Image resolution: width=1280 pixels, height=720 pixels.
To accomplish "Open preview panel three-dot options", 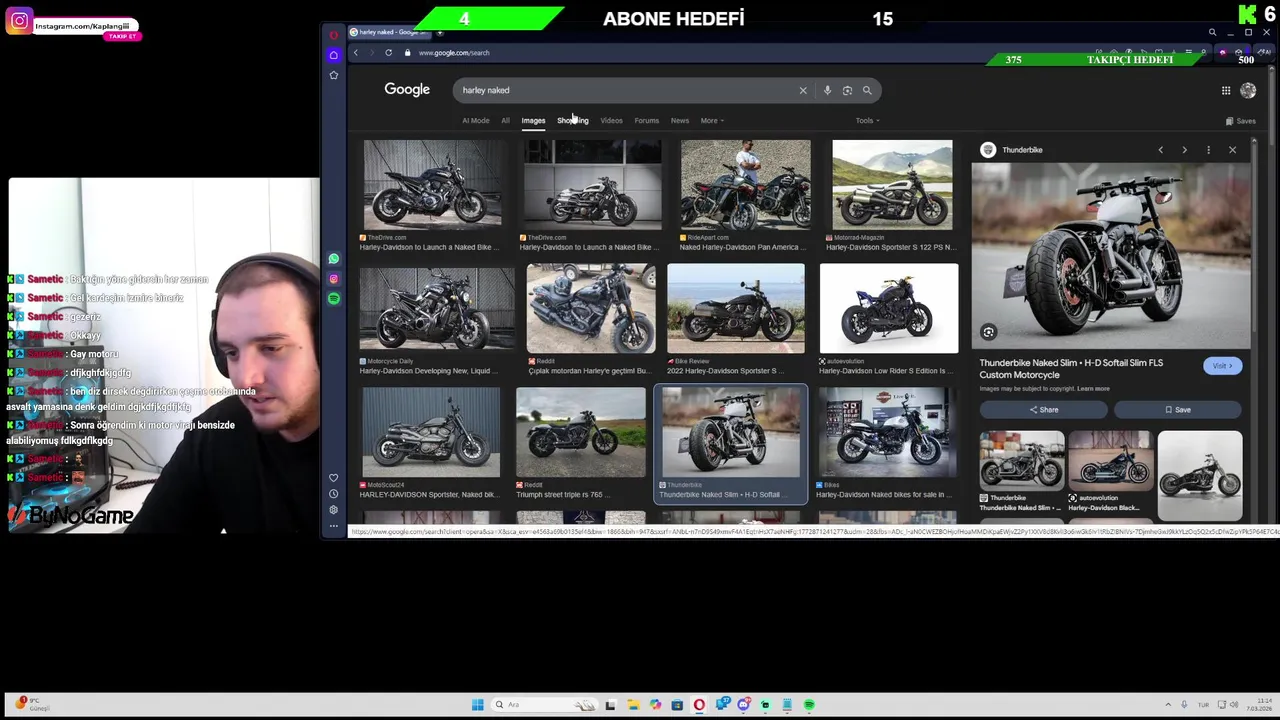I will pos(1208,150).
